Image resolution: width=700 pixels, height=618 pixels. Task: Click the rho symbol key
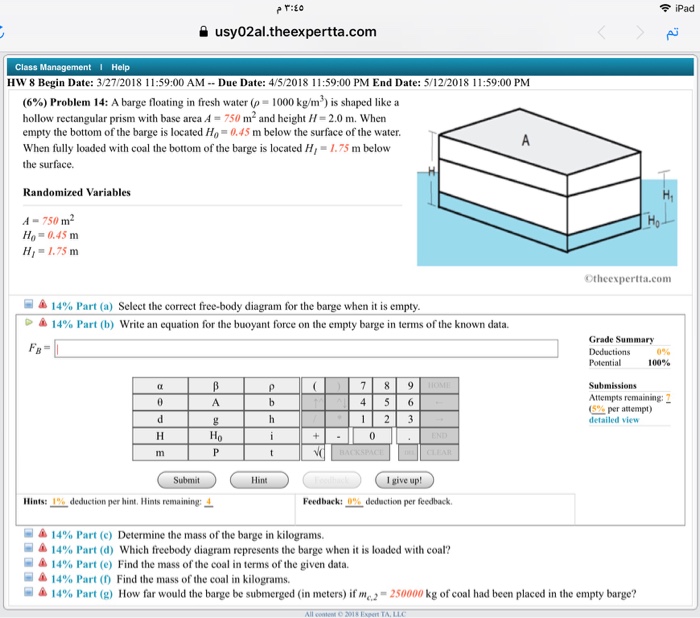tap(271, 386)
